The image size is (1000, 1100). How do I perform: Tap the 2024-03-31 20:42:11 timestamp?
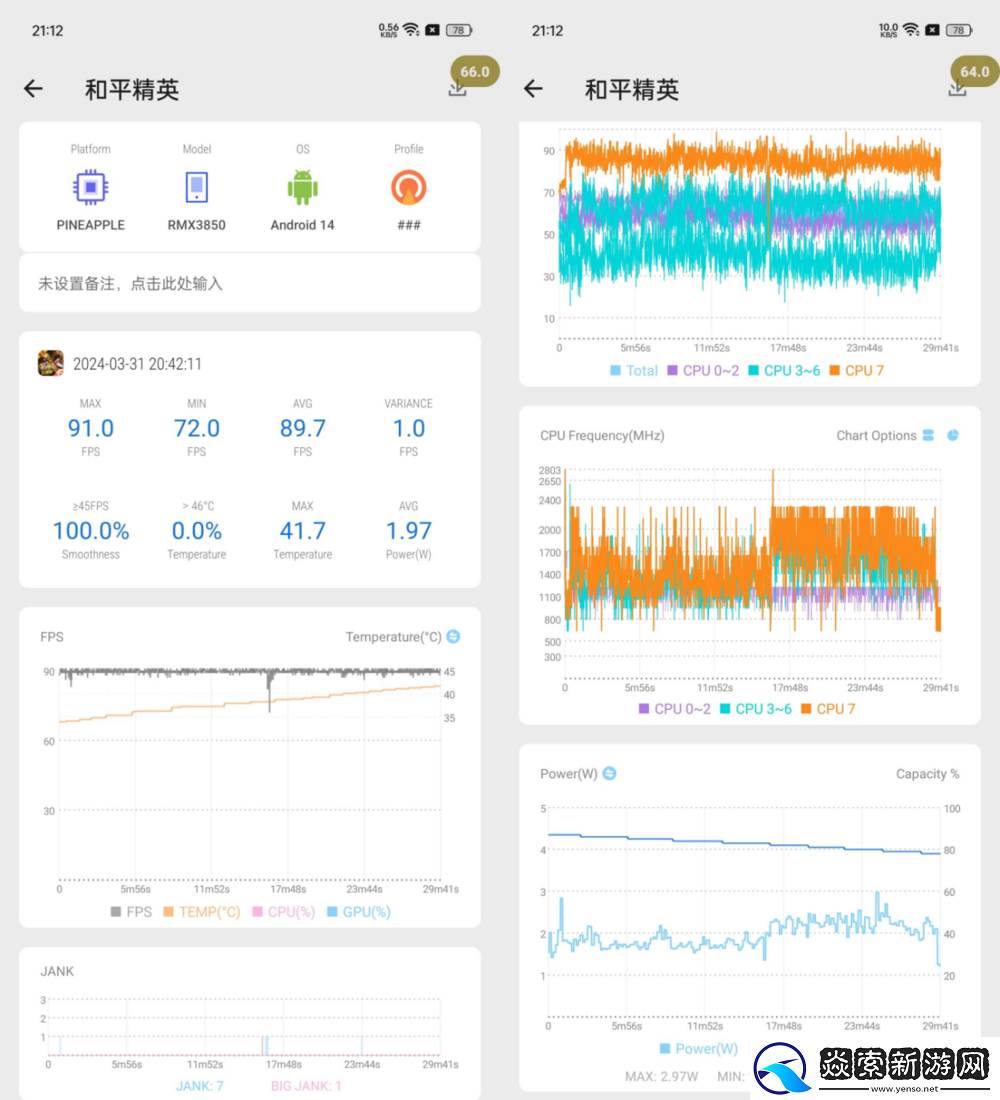tap(138, 364)
